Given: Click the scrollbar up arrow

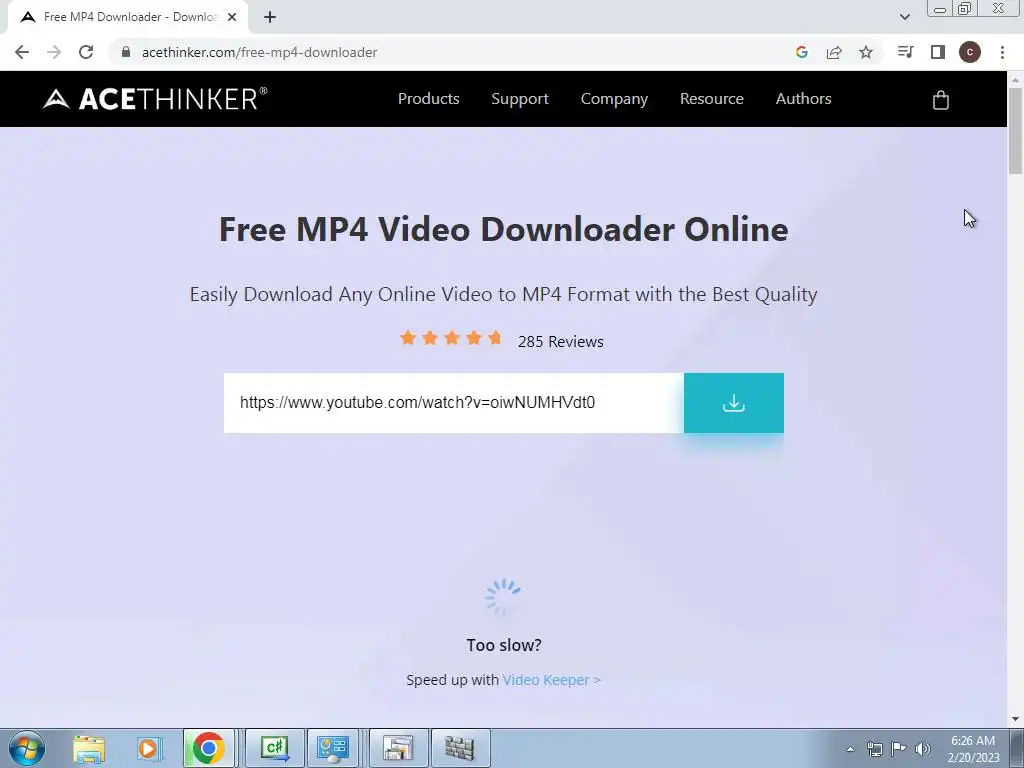Looking at the screenshot, I should [x=1015, y=79].
